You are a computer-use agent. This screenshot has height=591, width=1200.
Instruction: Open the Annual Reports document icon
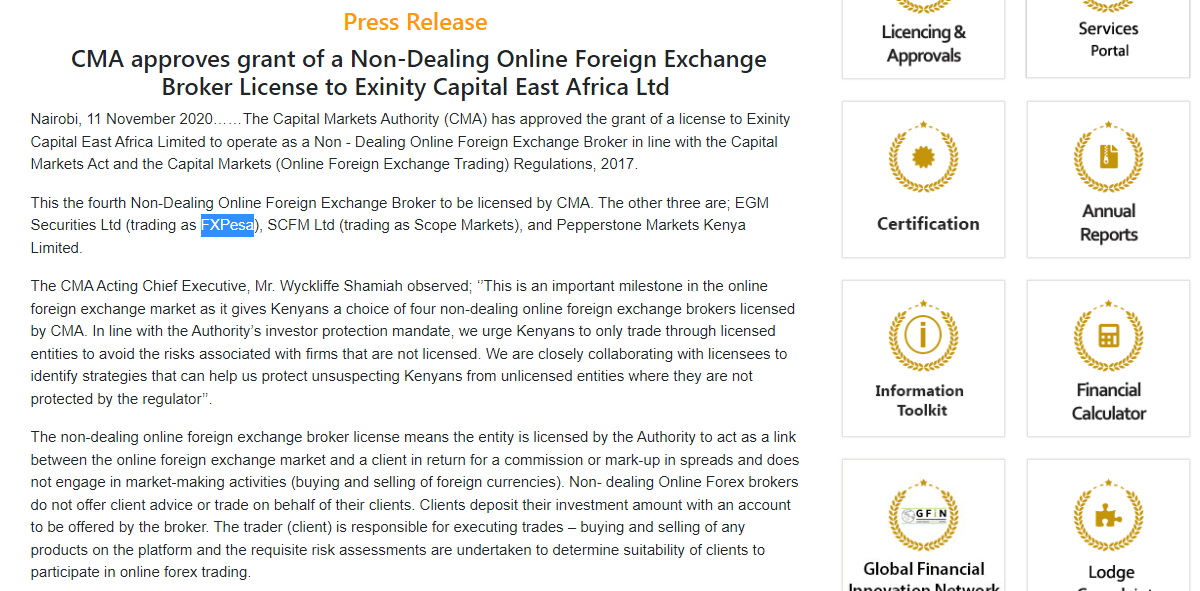(x=1108, y=156)
